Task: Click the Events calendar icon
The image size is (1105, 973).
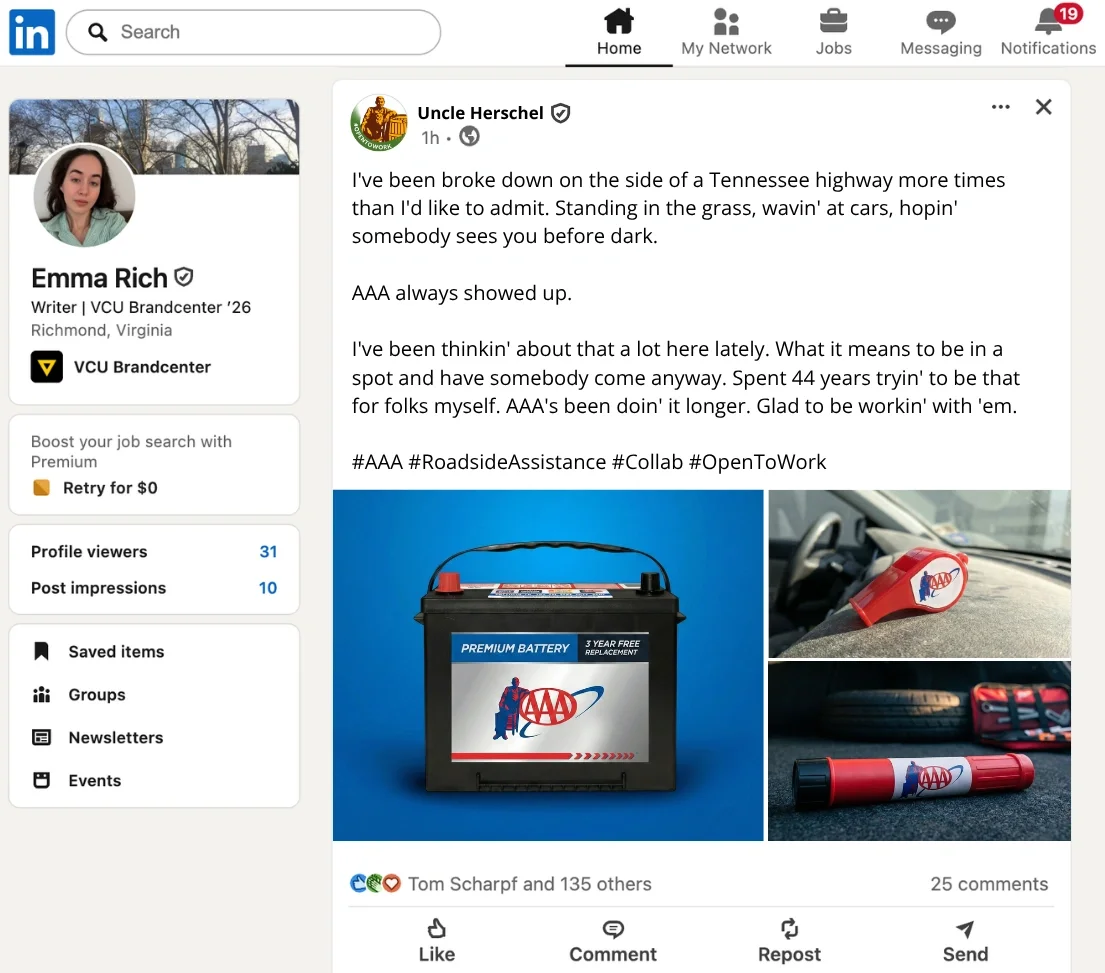Action: tap(42, 780)
